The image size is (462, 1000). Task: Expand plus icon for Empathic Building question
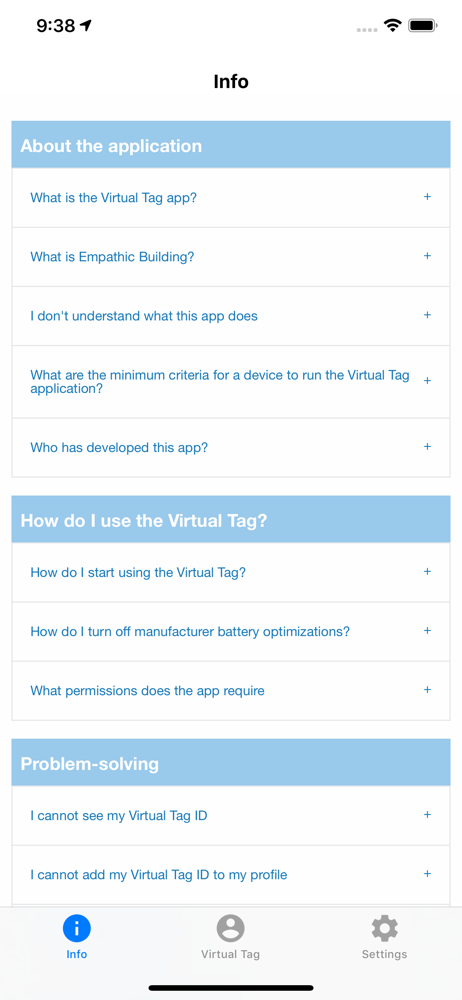click(x=428, y=256)
